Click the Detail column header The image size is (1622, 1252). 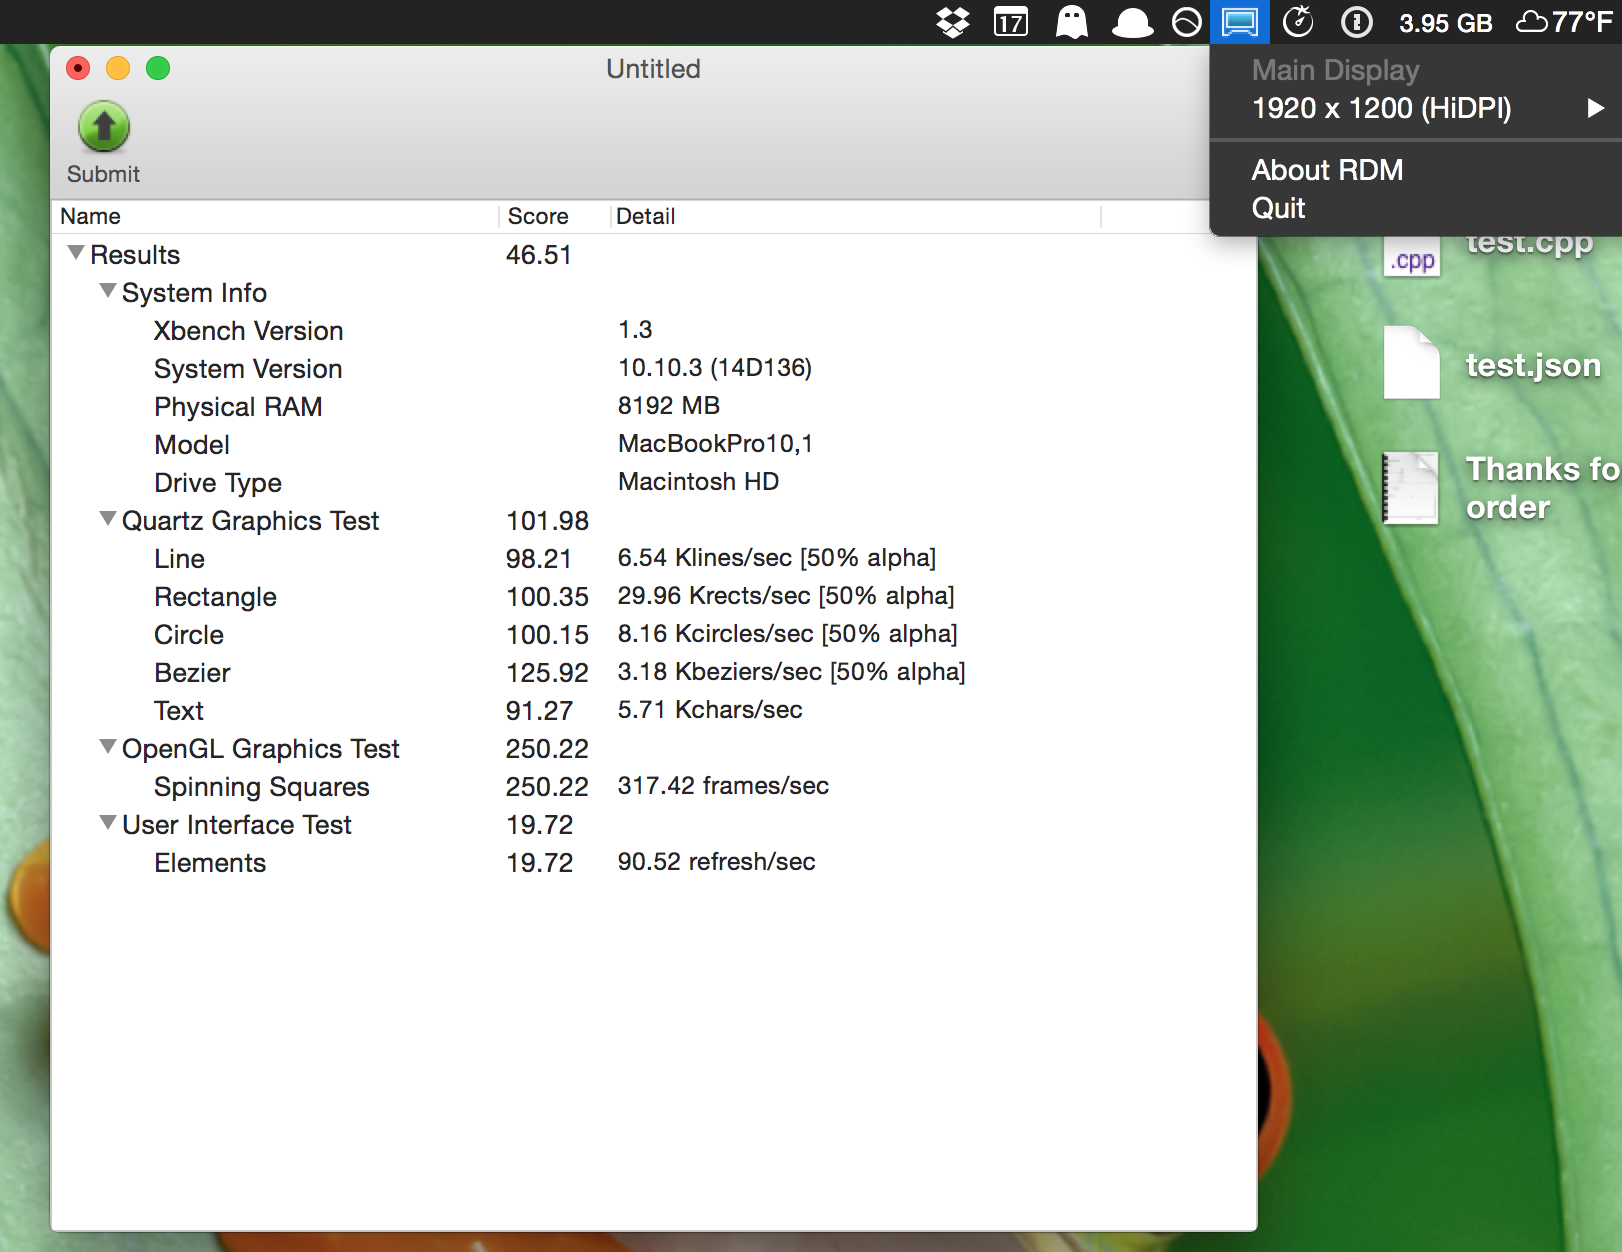point(855,216)
